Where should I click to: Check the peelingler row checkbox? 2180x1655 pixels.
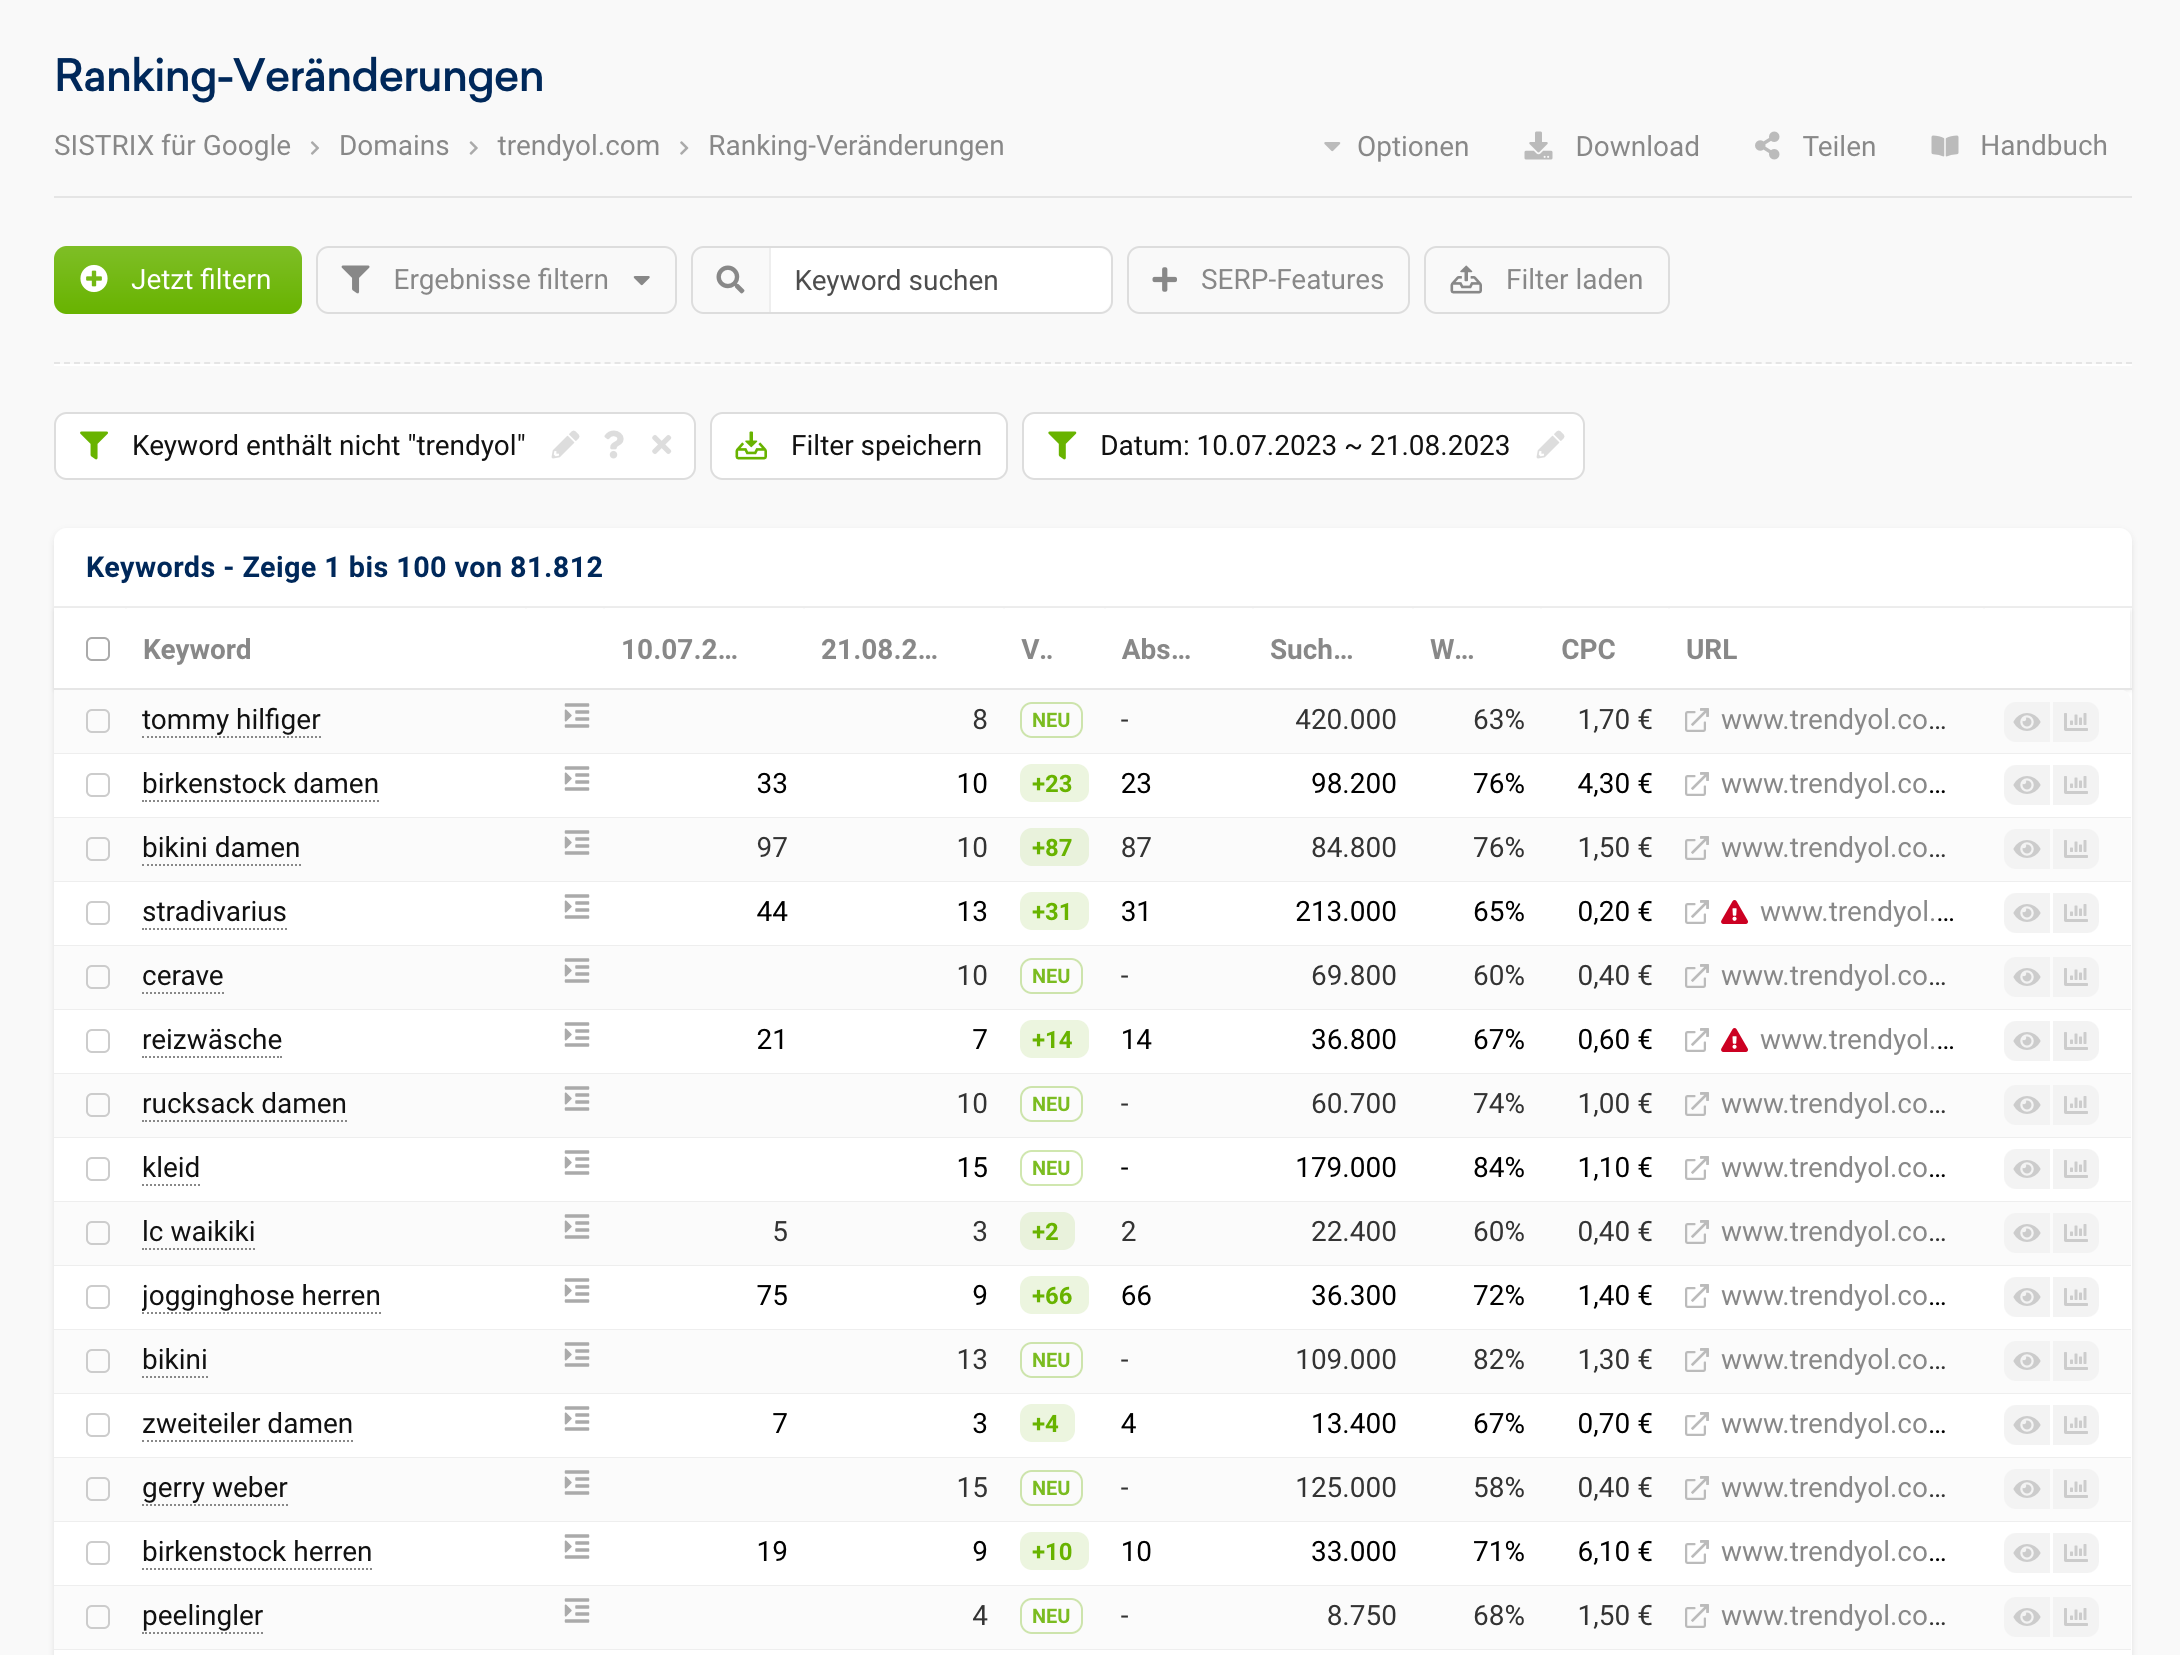click(98, 1617)
